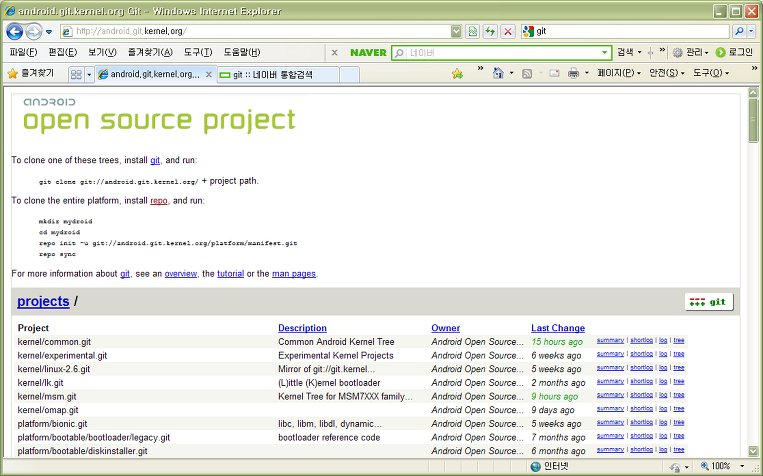
Task: Click the Print icon in command bar
Action: click(x=574, y=73)
